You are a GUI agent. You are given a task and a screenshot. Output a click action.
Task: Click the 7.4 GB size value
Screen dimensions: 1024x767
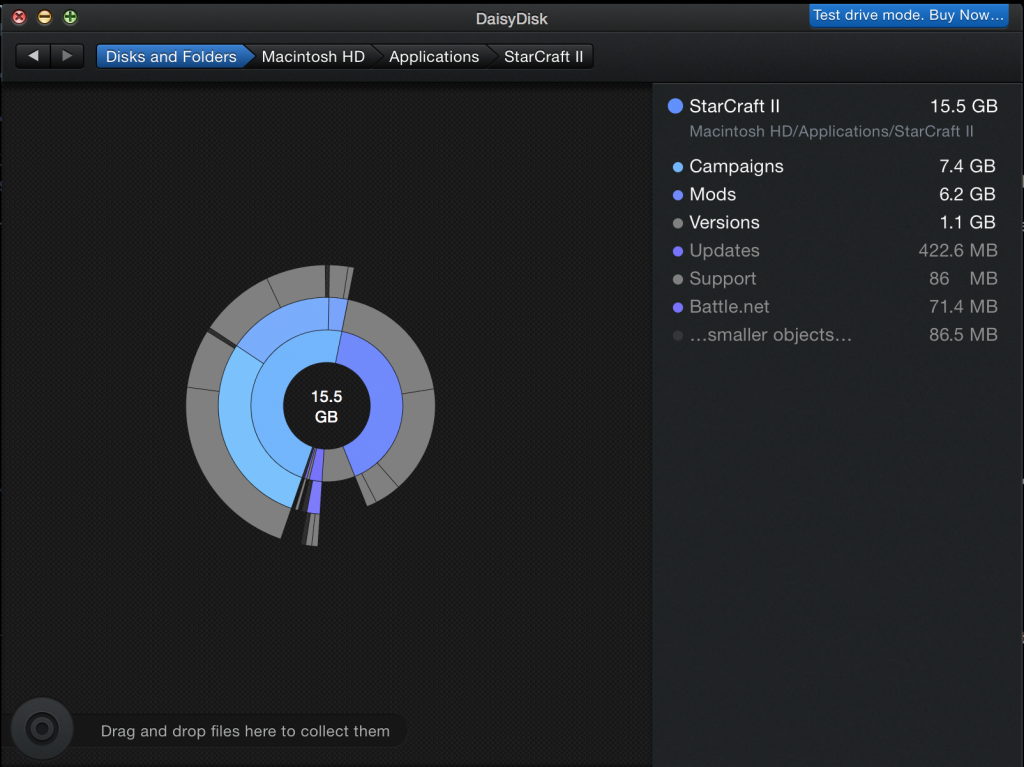967,166
